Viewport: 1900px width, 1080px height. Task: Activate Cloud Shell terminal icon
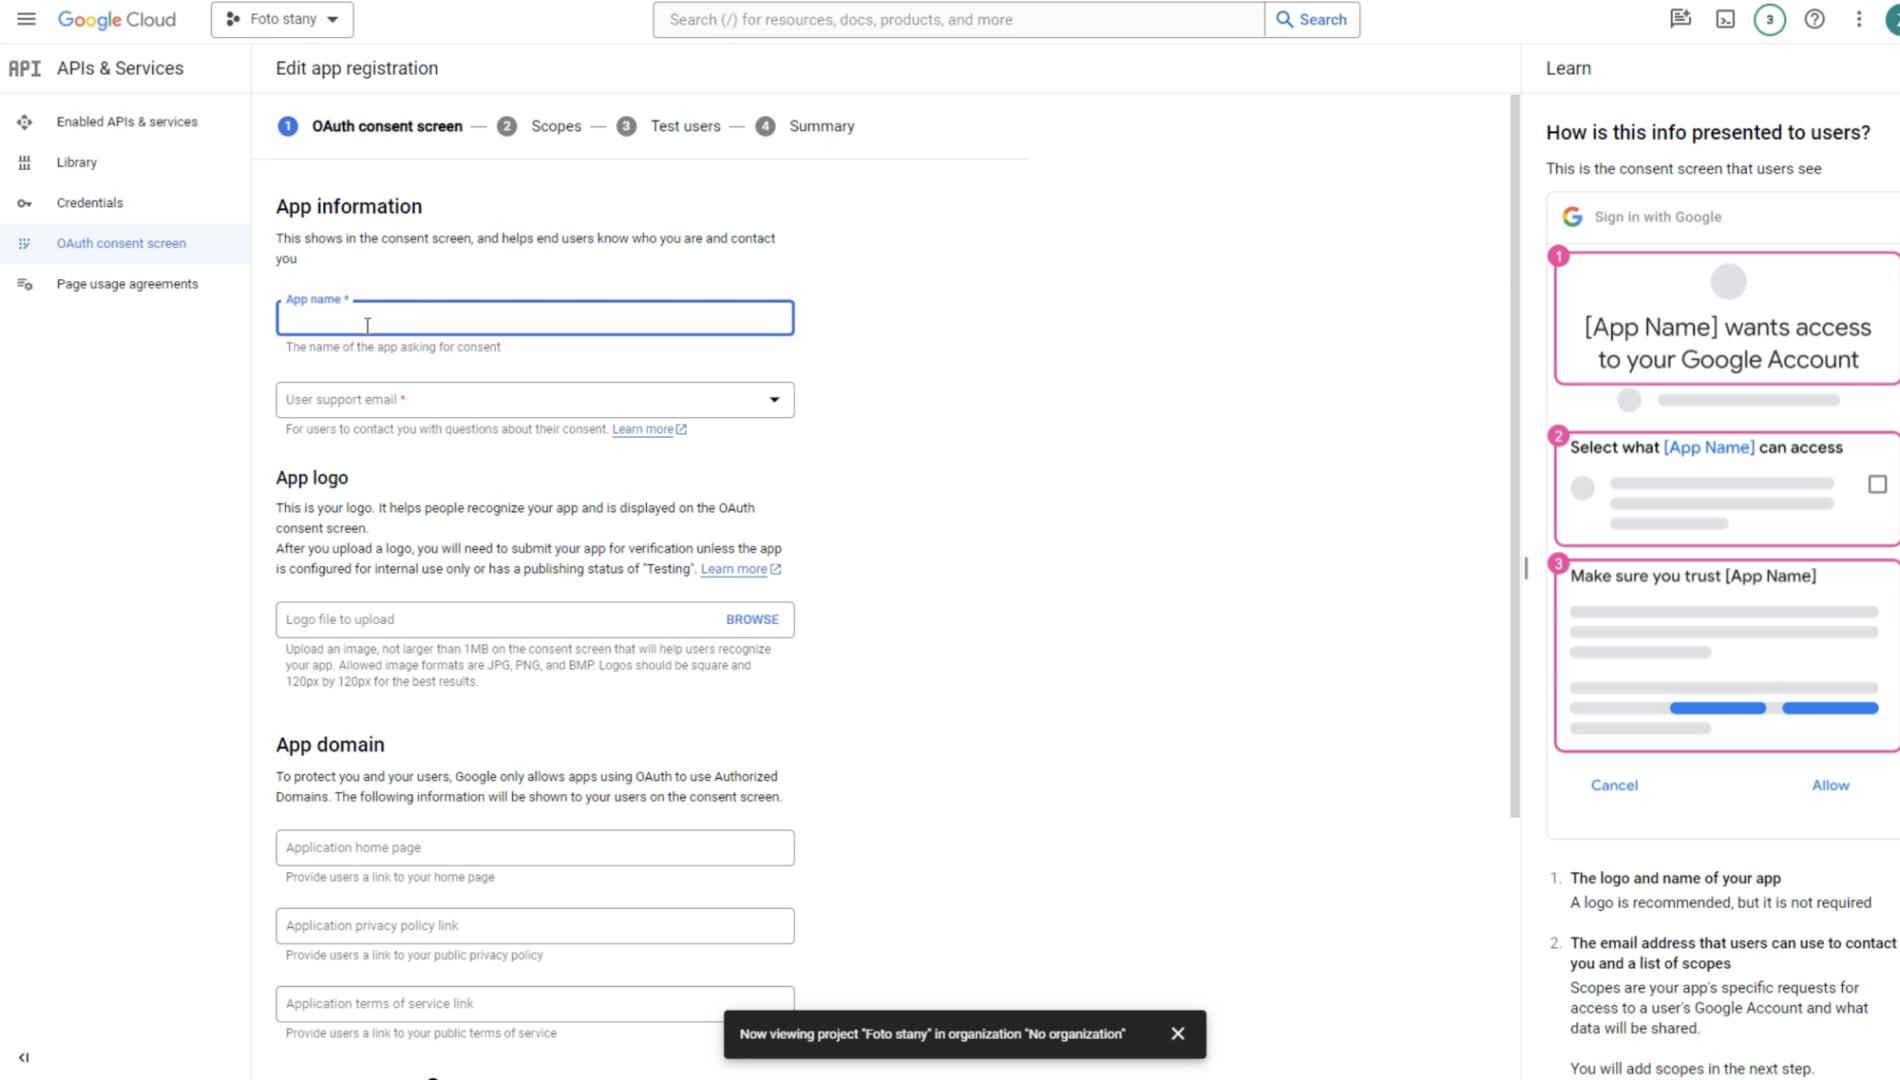[1725, 19]
